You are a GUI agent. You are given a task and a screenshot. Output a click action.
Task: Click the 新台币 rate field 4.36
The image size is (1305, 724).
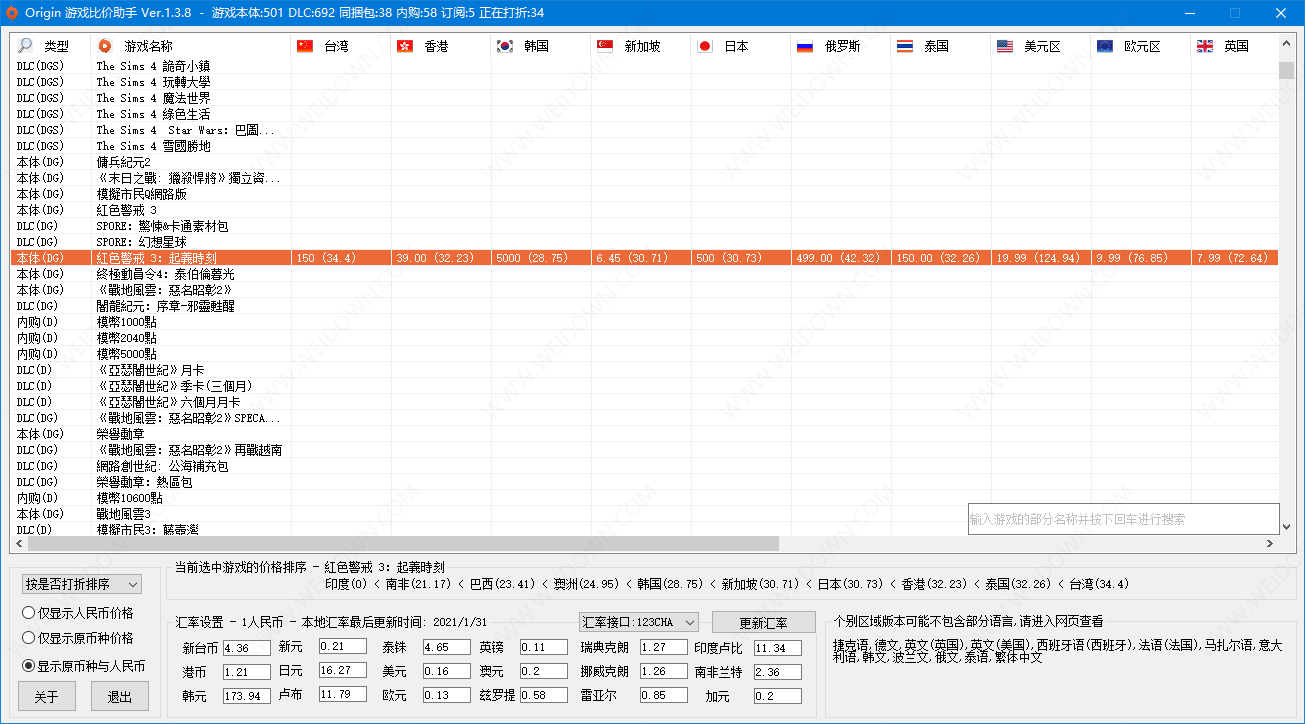[246, 648]
